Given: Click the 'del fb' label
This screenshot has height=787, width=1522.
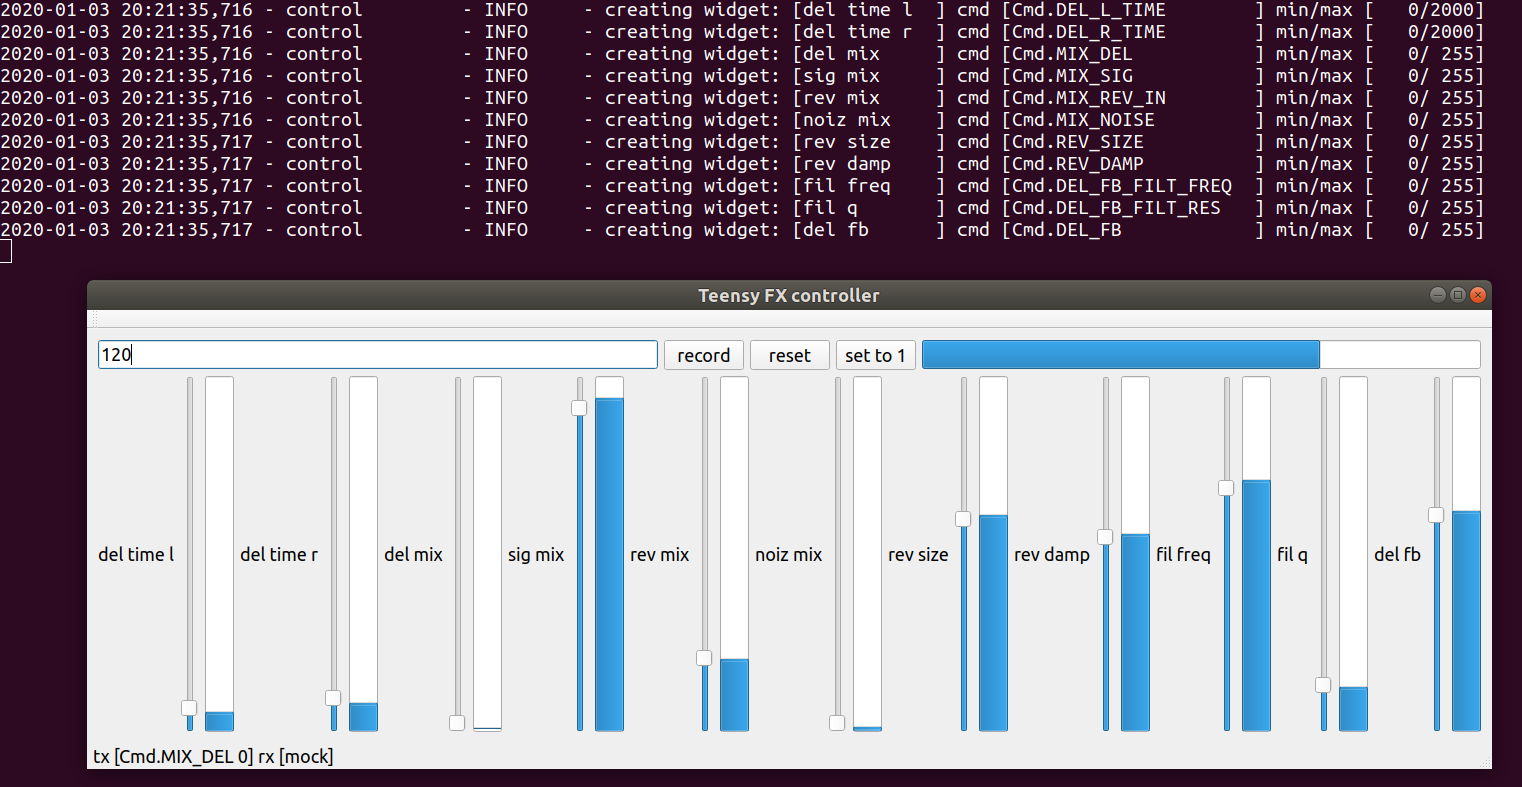Looking at the screenshot, I should point(1397,554).
